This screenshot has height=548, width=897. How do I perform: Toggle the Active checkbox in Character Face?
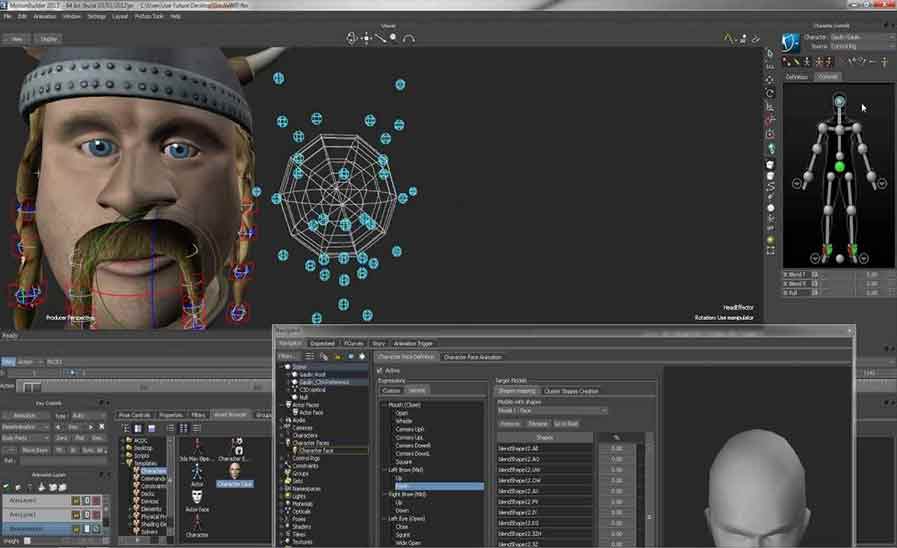(x=380, y=371)
